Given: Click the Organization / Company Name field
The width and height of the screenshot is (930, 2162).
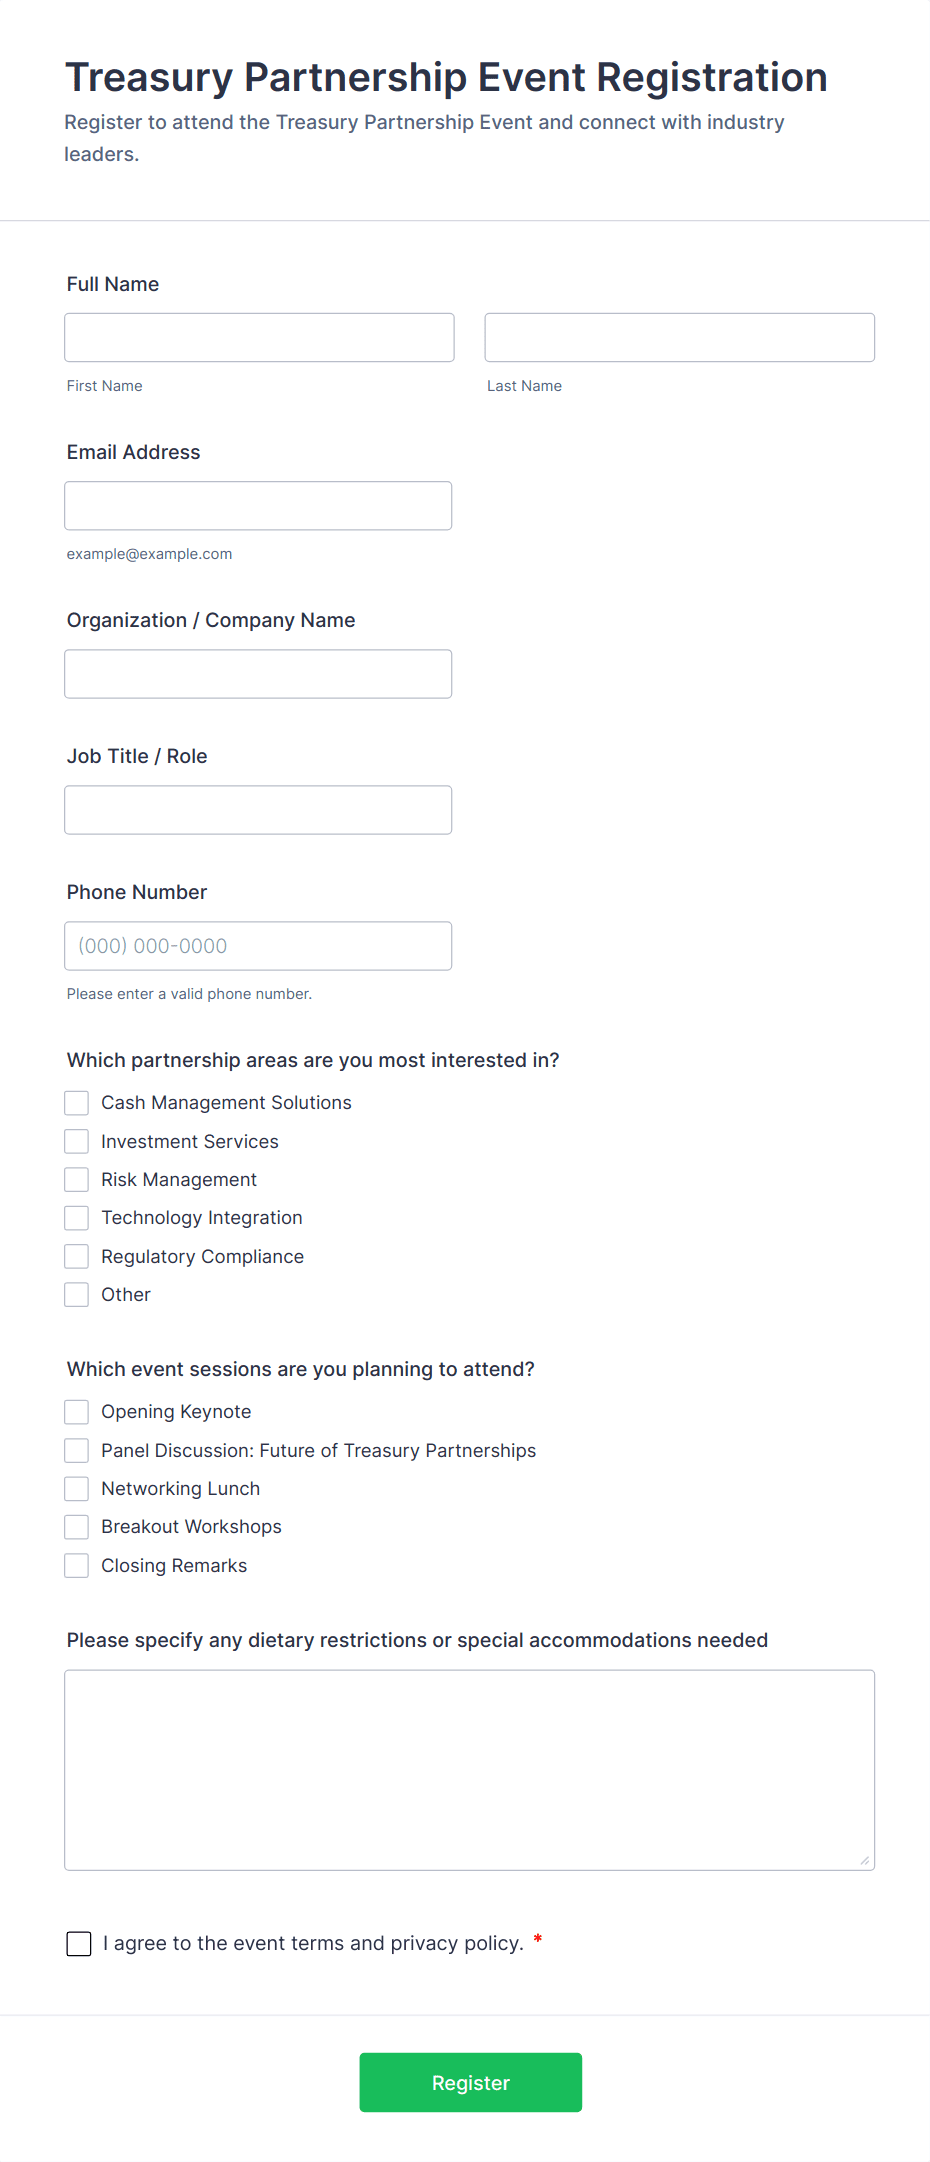Looking at the screenshot, I should tap(258, 673).
